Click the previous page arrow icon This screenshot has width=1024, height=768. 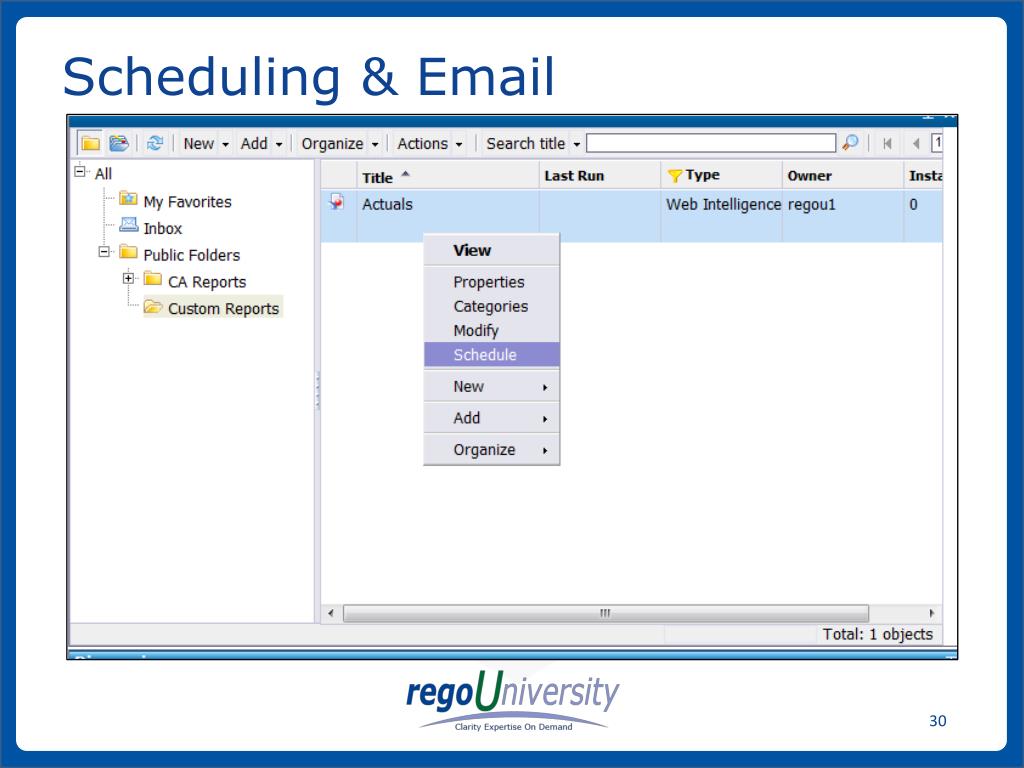[916, 143]
